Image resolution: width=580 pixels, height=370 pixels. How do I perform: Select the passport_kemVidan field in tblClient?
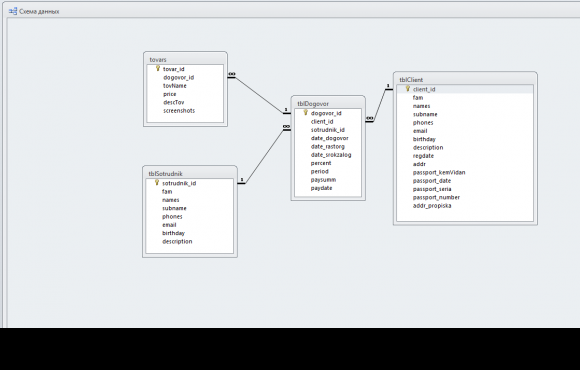coord(439,172)
